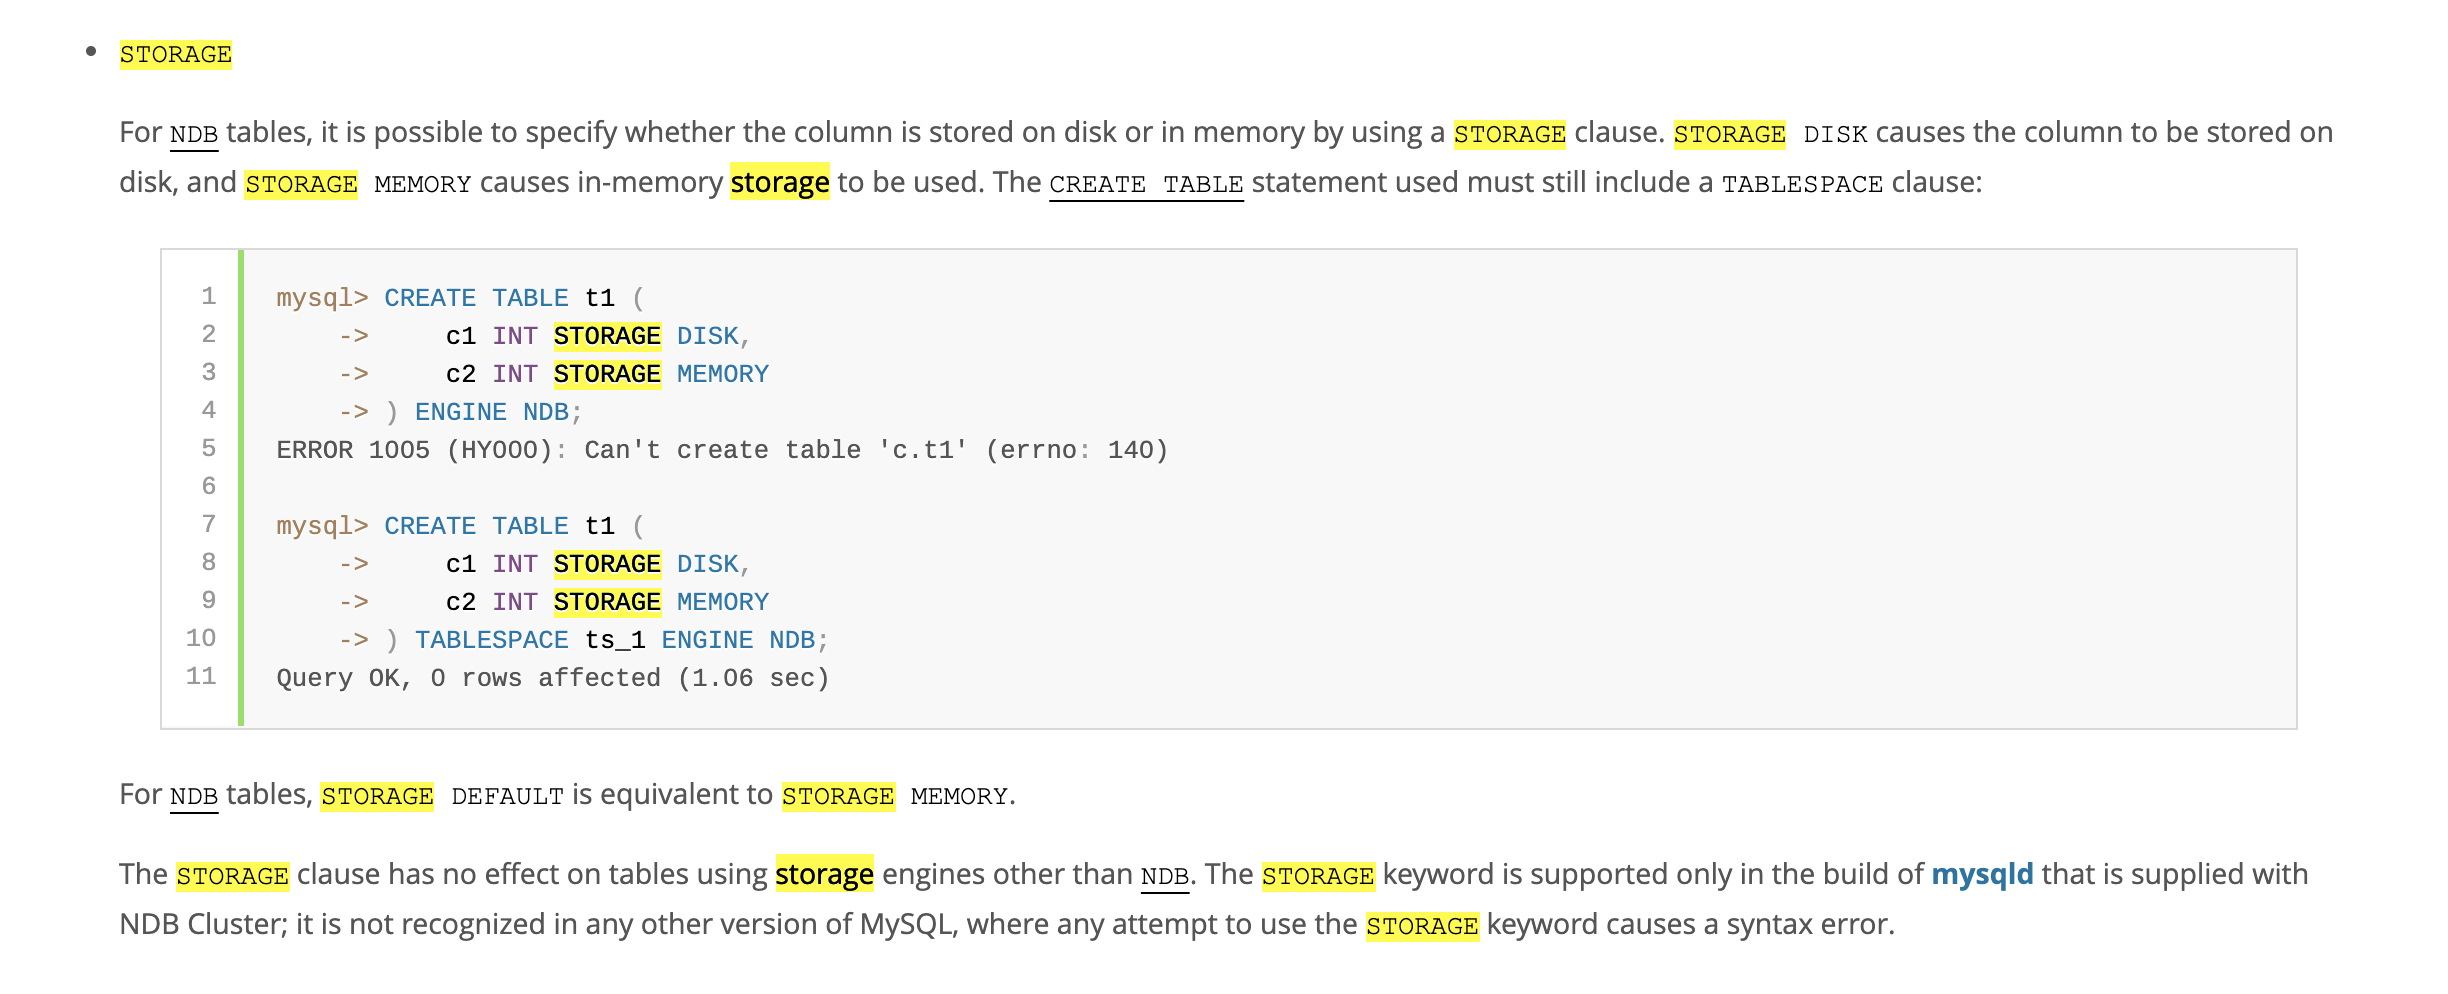This screenshot has width=2448, height=994.
Task: Click line number 1 in the code block
Action: click(208, 296)
